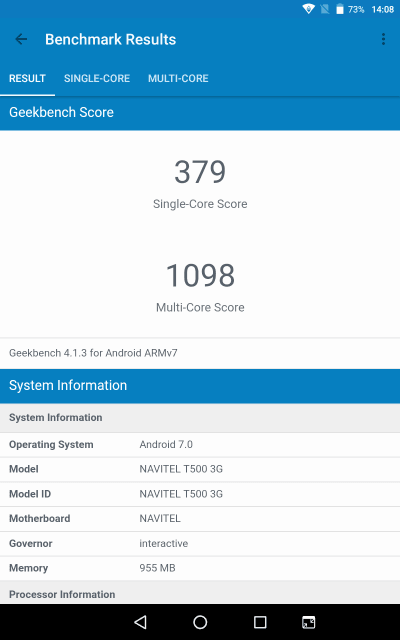Tap the blue System Information header
The height and width of the screenshot is (640, 400).
pos(200,386)
